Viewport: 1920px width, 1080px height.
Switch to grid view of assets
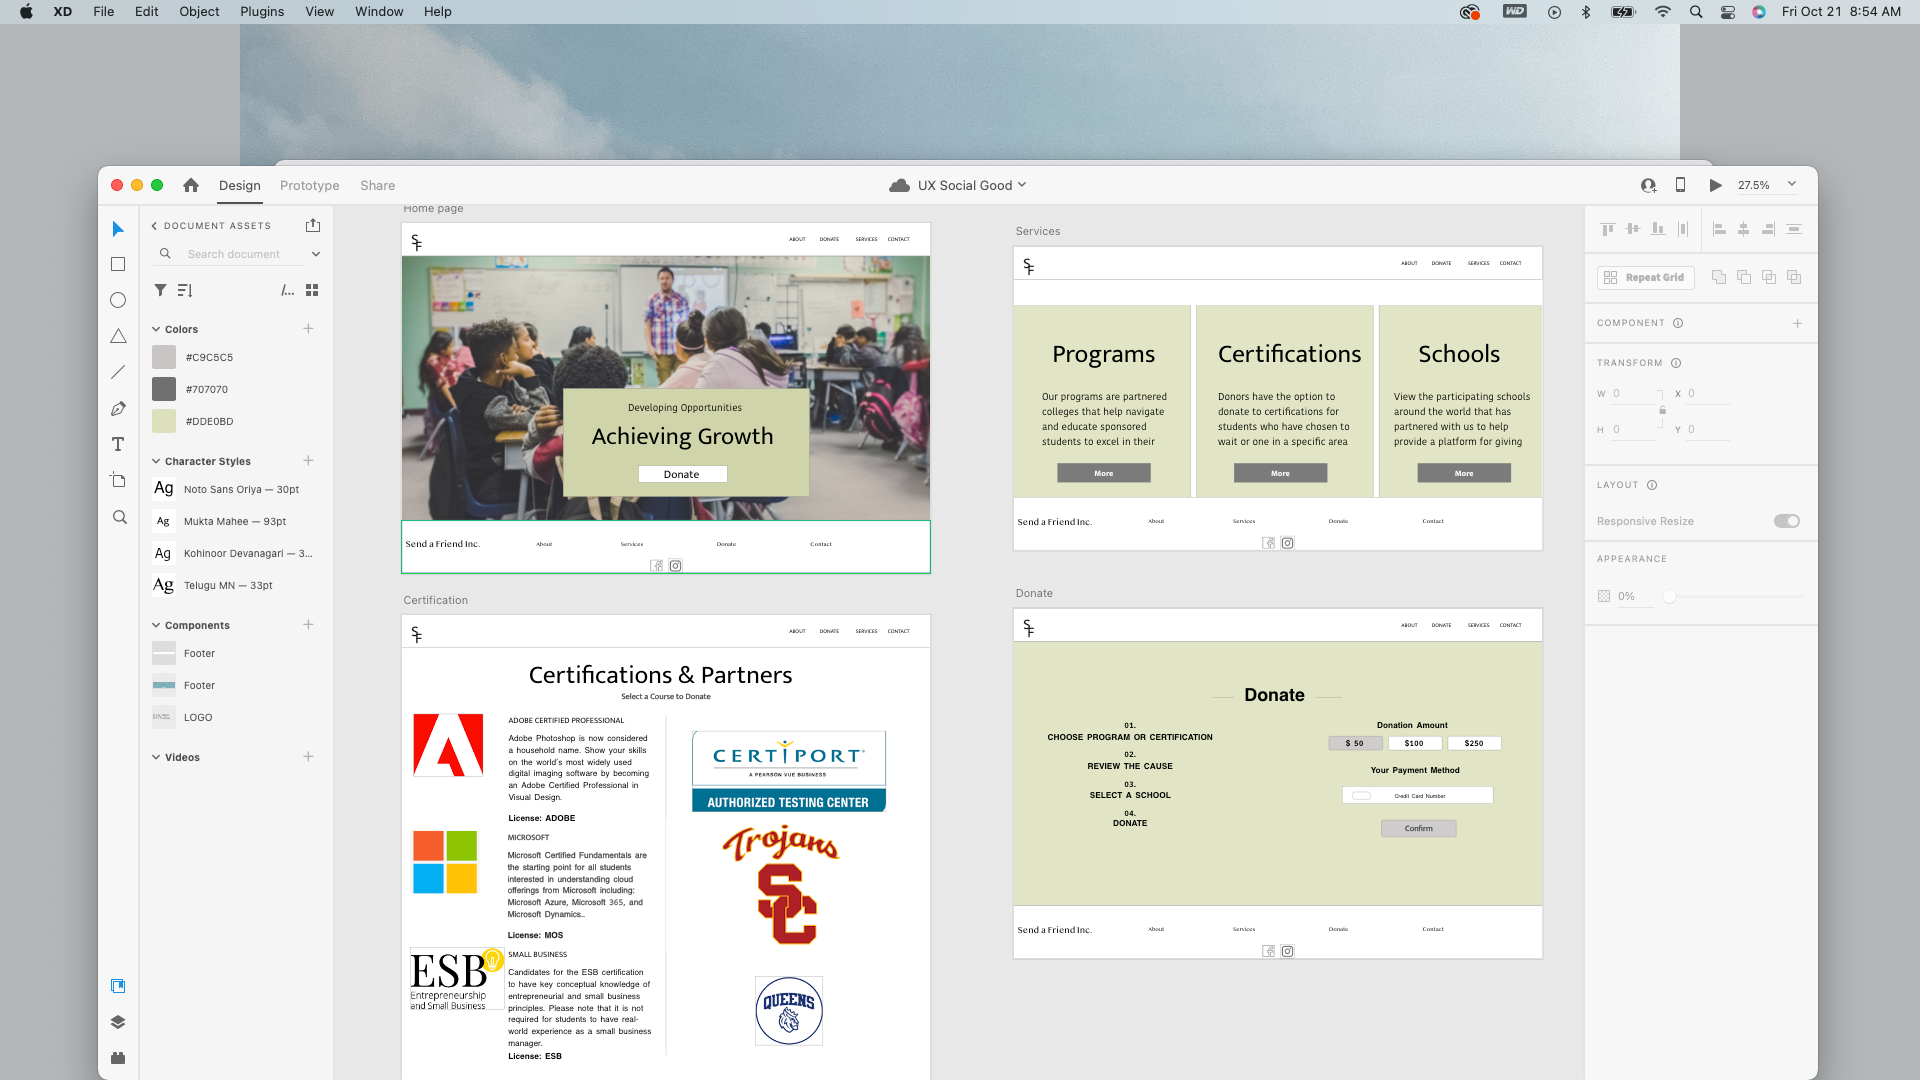(312, 290)
